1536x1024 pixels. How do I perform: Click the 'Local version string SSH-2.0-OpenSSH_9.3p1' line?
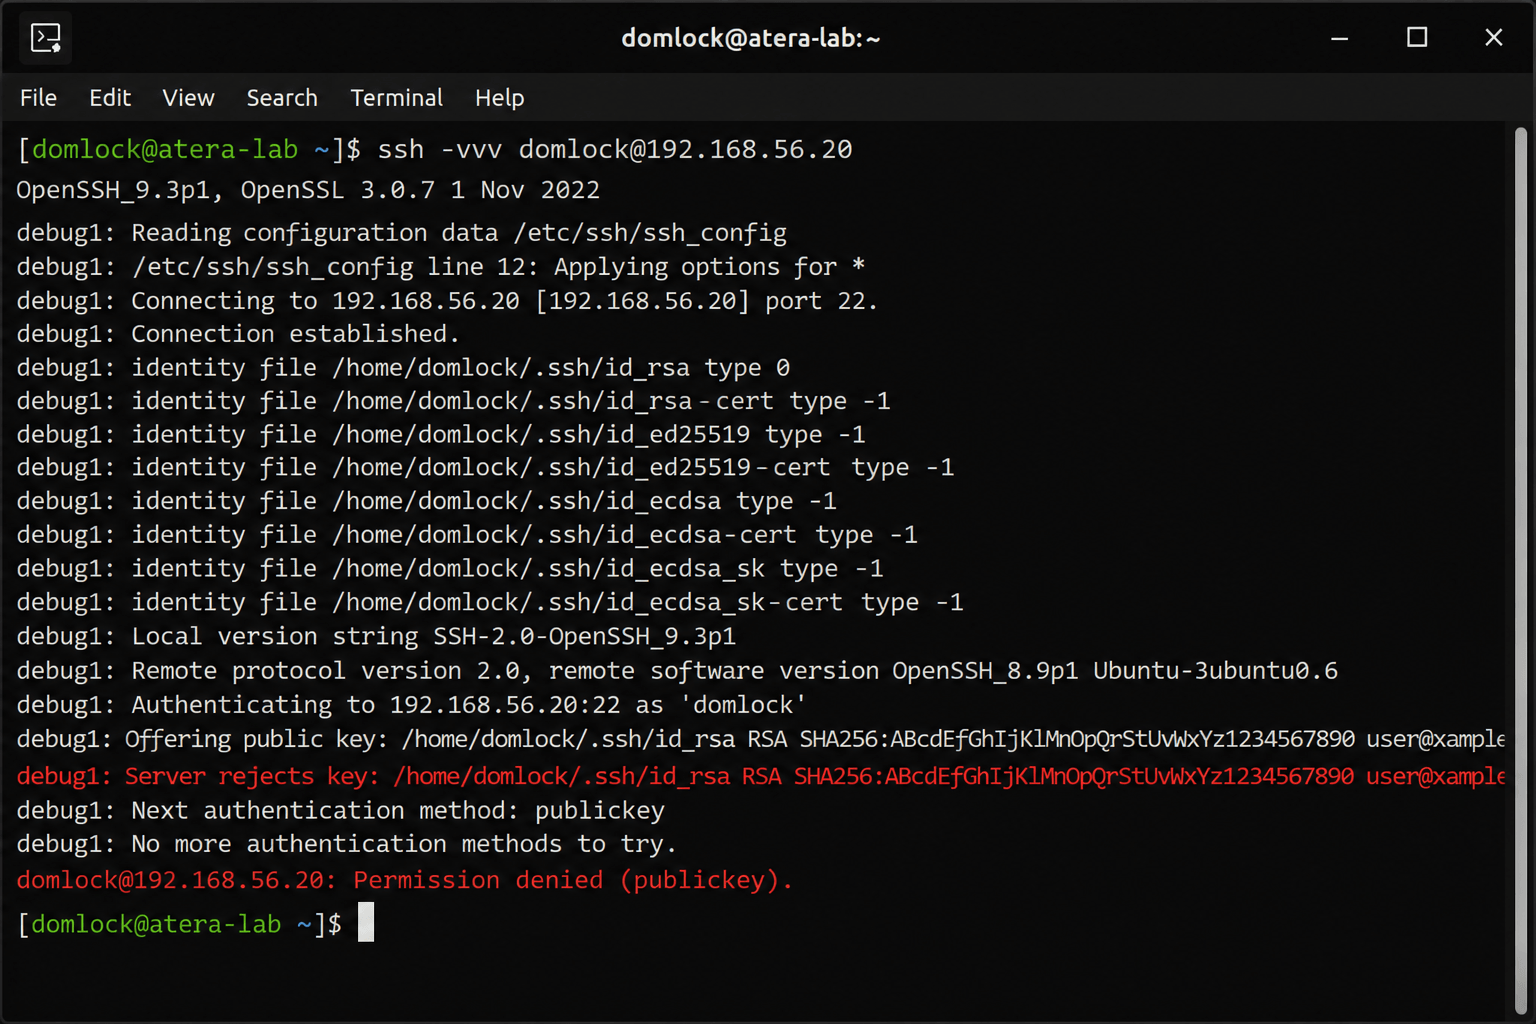click(376, 636)
